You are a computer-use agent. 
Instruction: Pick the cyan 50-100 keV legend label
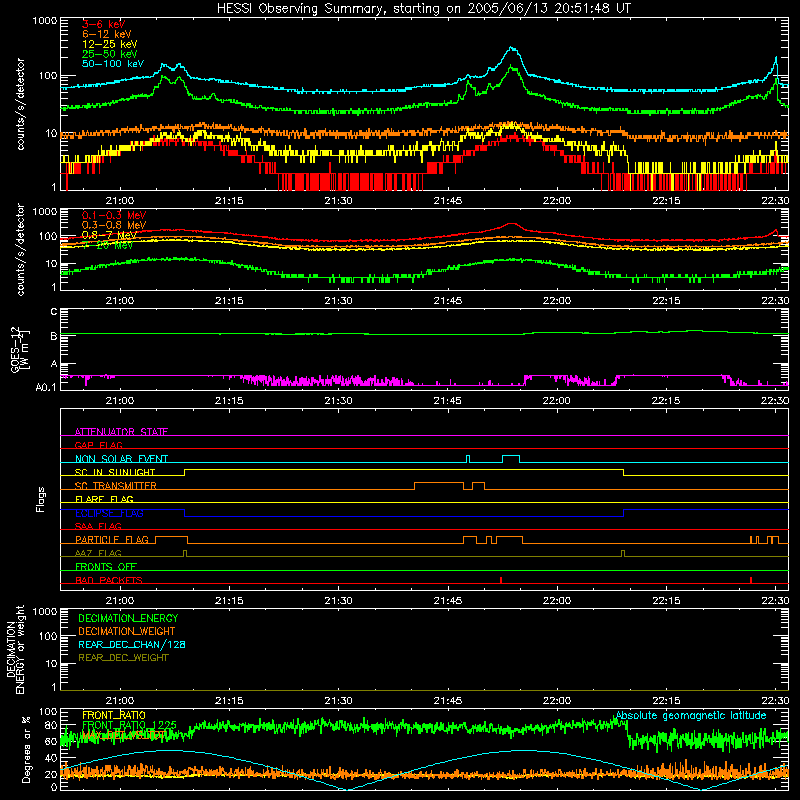[112, 64]
